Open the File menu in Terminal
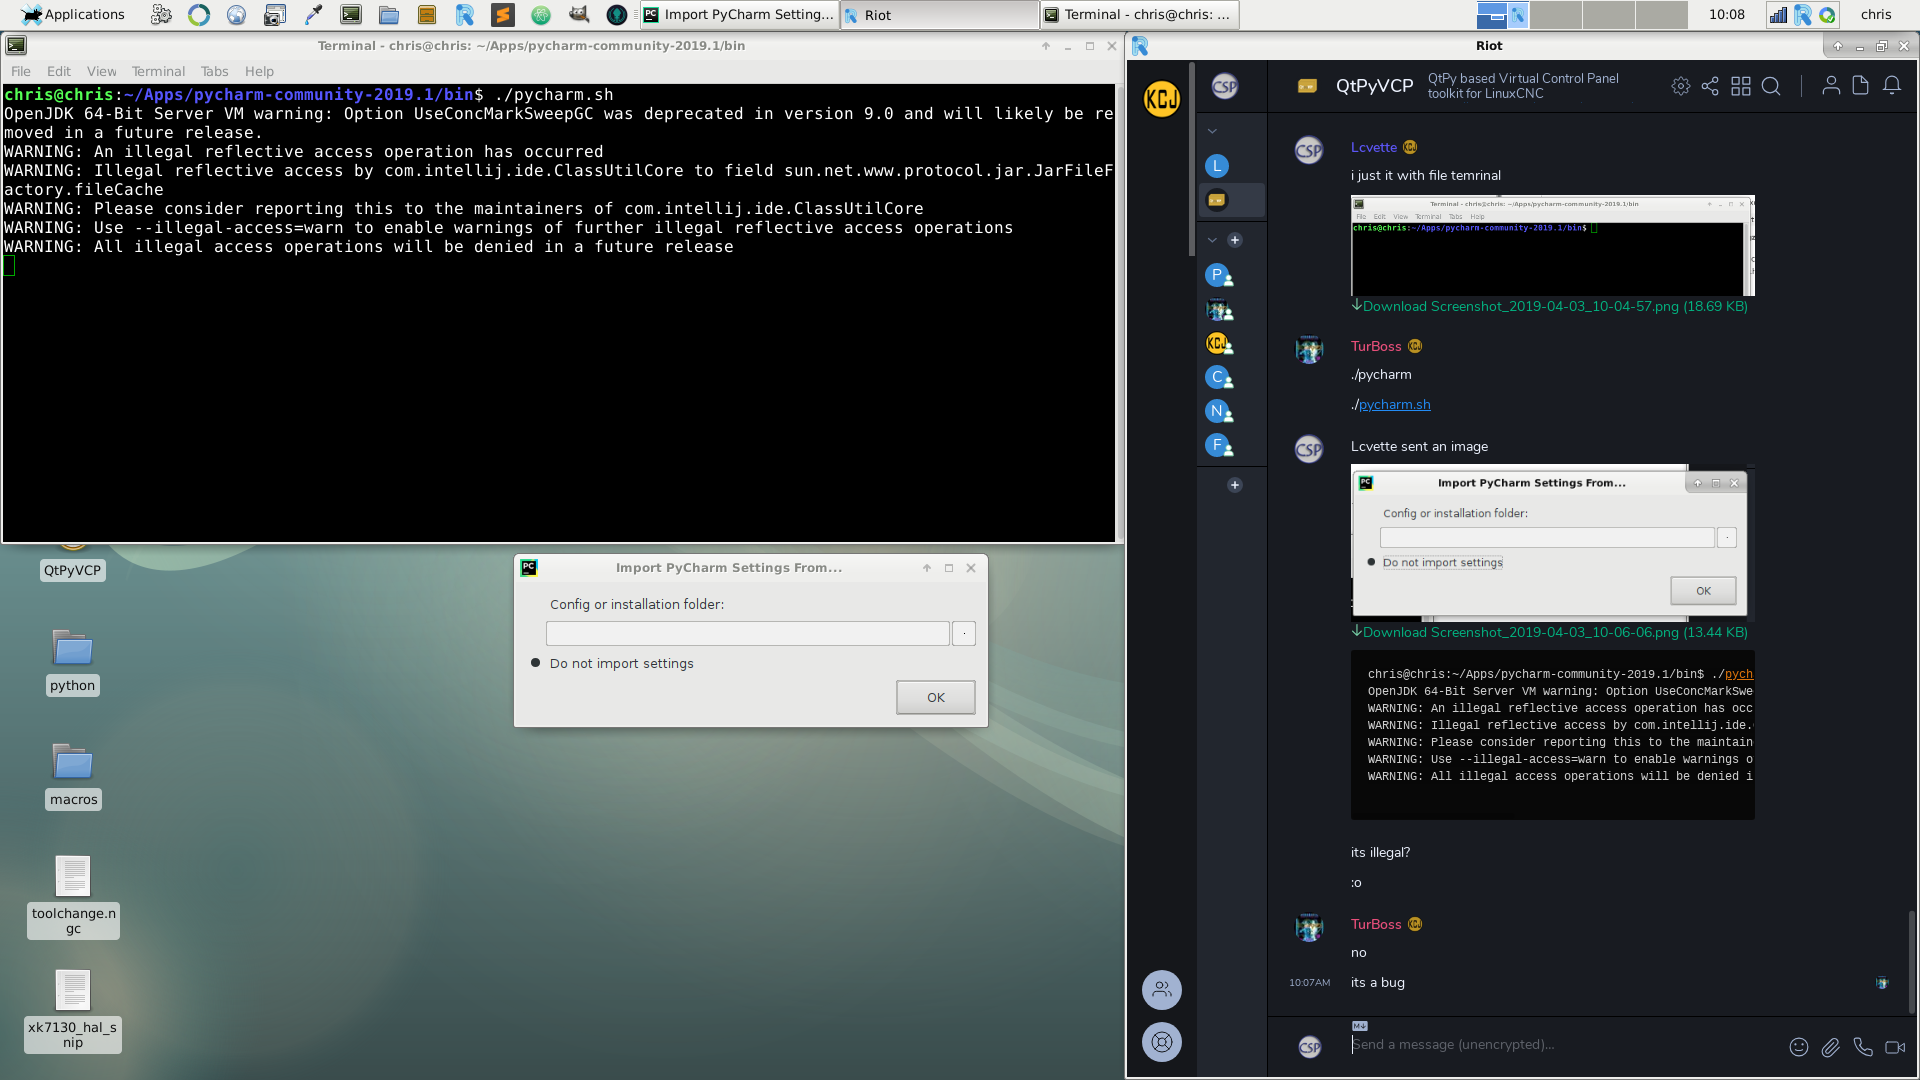The image size is (1920, 1080). [21, 71]
